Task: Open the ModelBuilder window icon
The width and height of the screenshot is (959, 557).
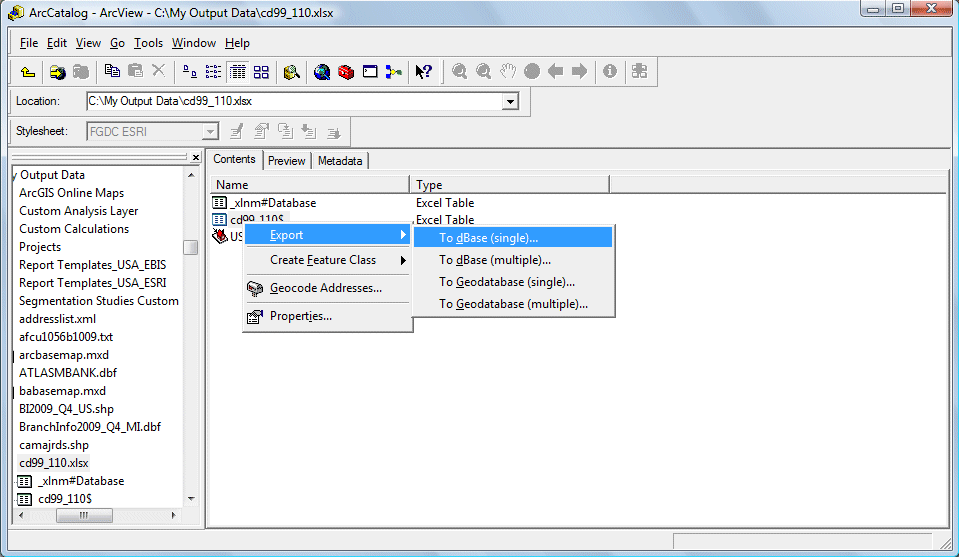Action: coord(394,72)
